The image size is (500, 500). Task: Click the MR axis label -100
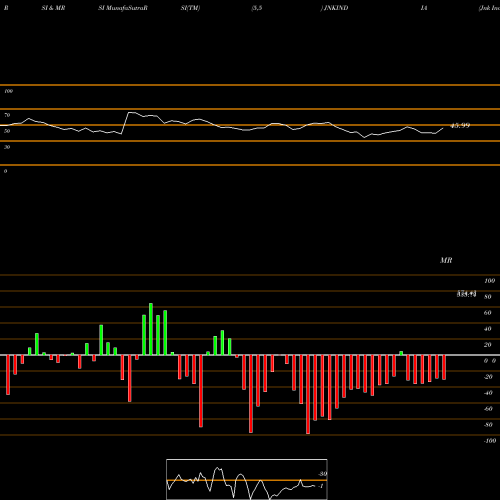[x=489, y=441]
